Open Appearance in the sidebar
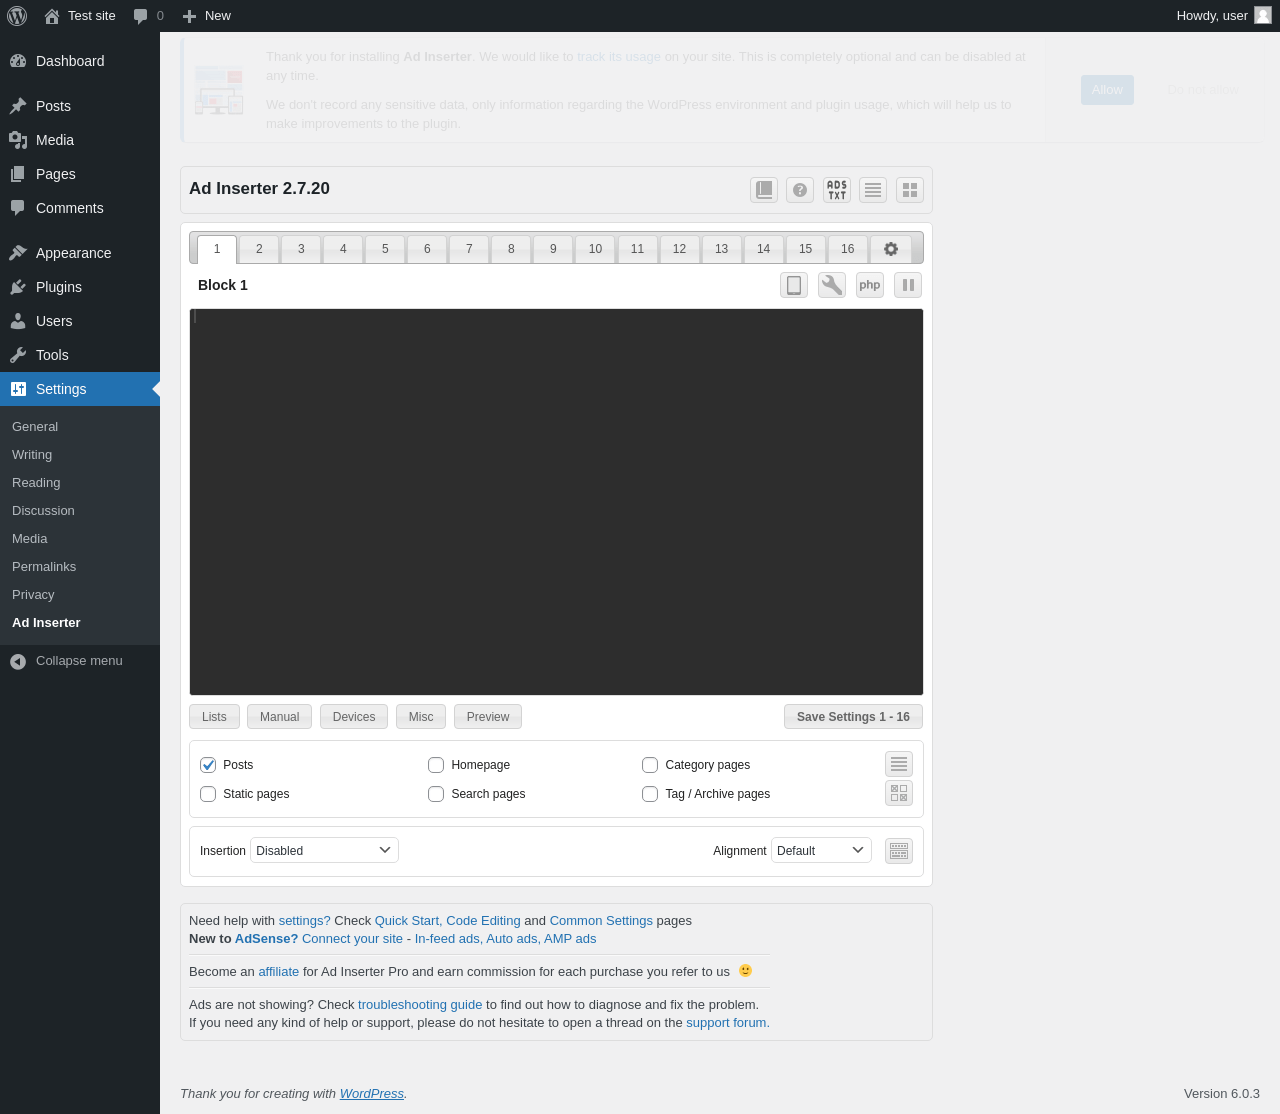This screenshot has height=1114, width=1280. [80, 253]
